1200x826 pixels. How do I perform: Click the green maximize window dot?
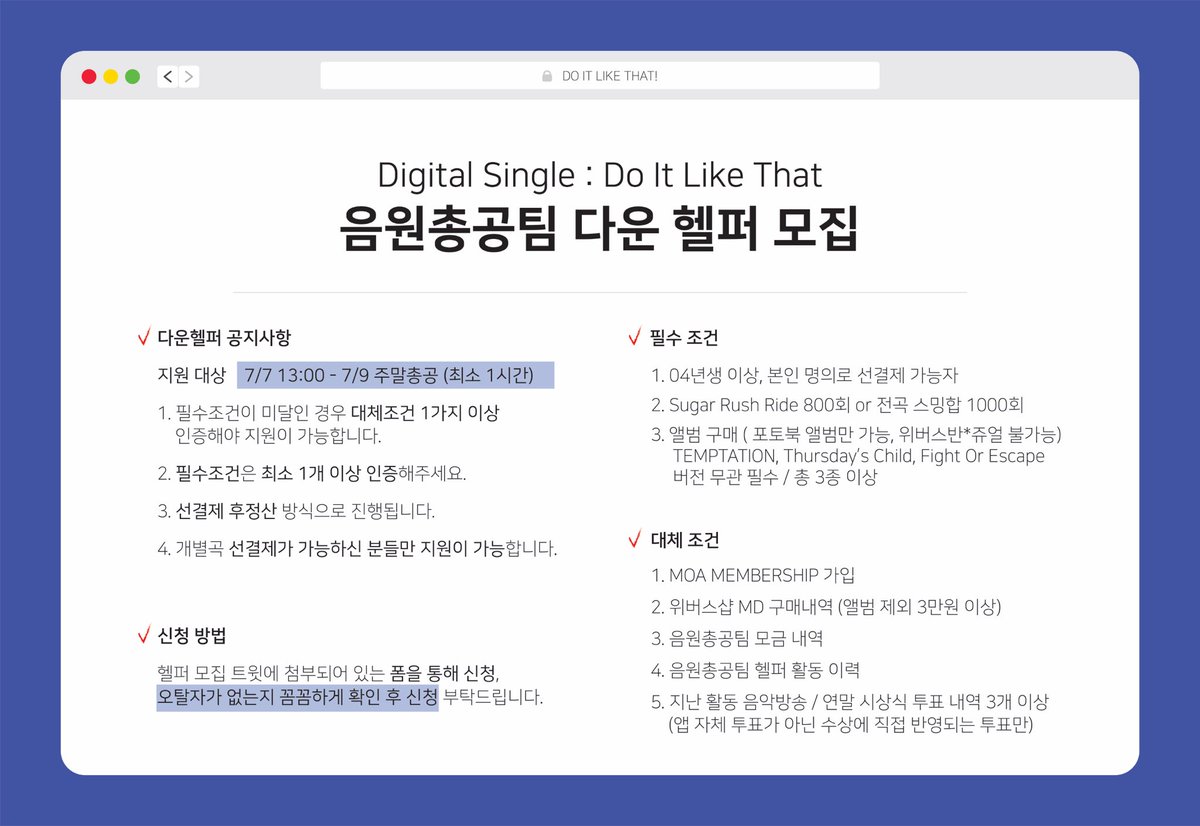[132, 76]
